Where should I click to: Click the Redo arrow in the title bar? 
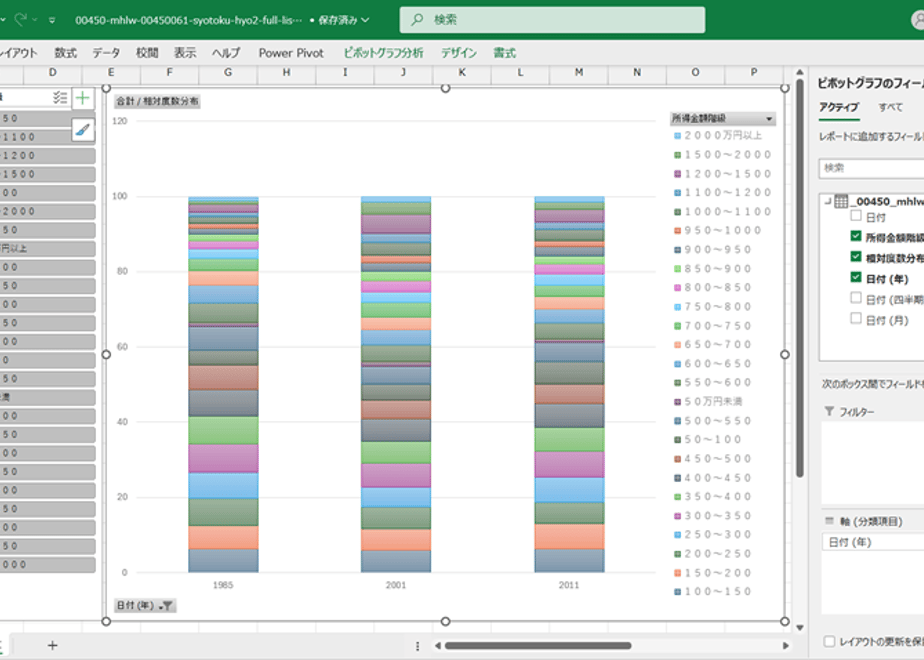pos(22,19)
